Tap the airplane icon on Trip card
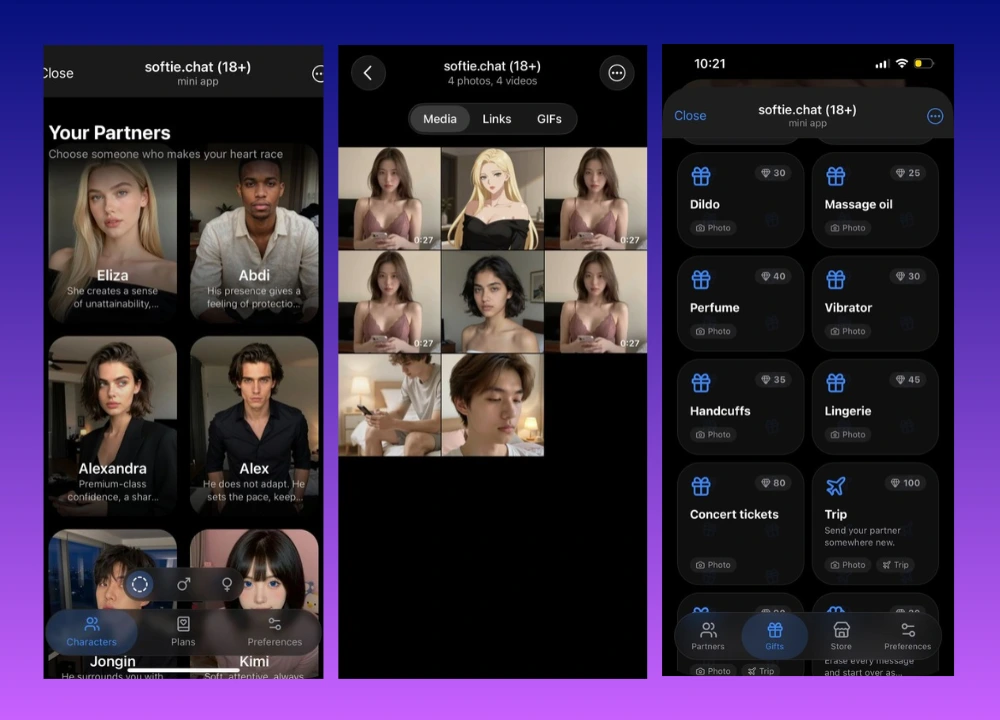Image resolution: width=1000 pixels, height=720 pixels. (835, 486)
